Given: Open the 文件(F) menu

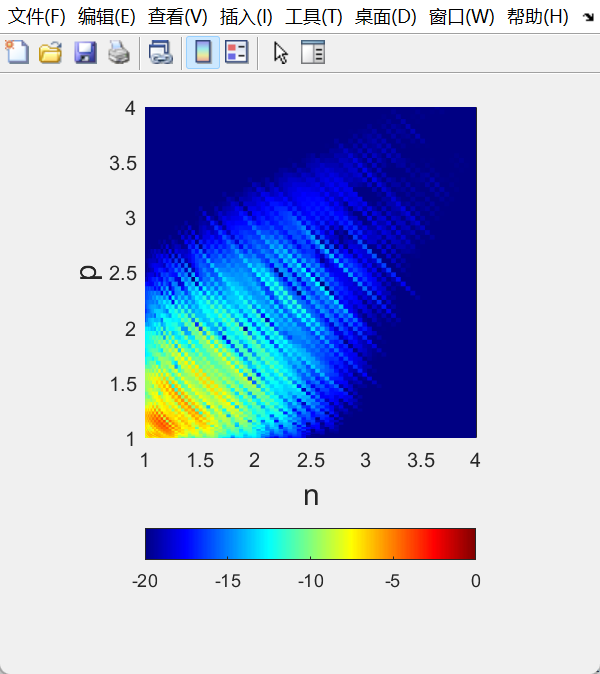Looking at the screenshot, I should [x=37, y=17].
